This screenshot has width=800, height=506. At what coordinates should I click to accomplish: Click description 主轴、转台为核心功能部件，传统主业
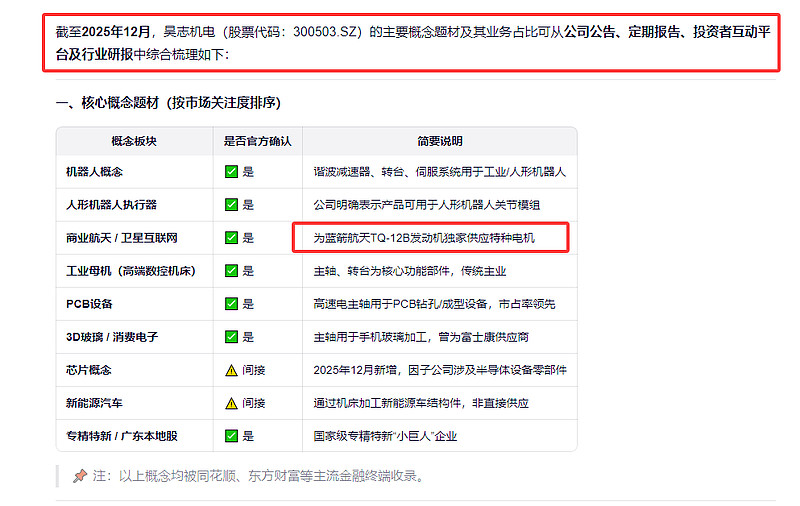[x=410, y=271]
